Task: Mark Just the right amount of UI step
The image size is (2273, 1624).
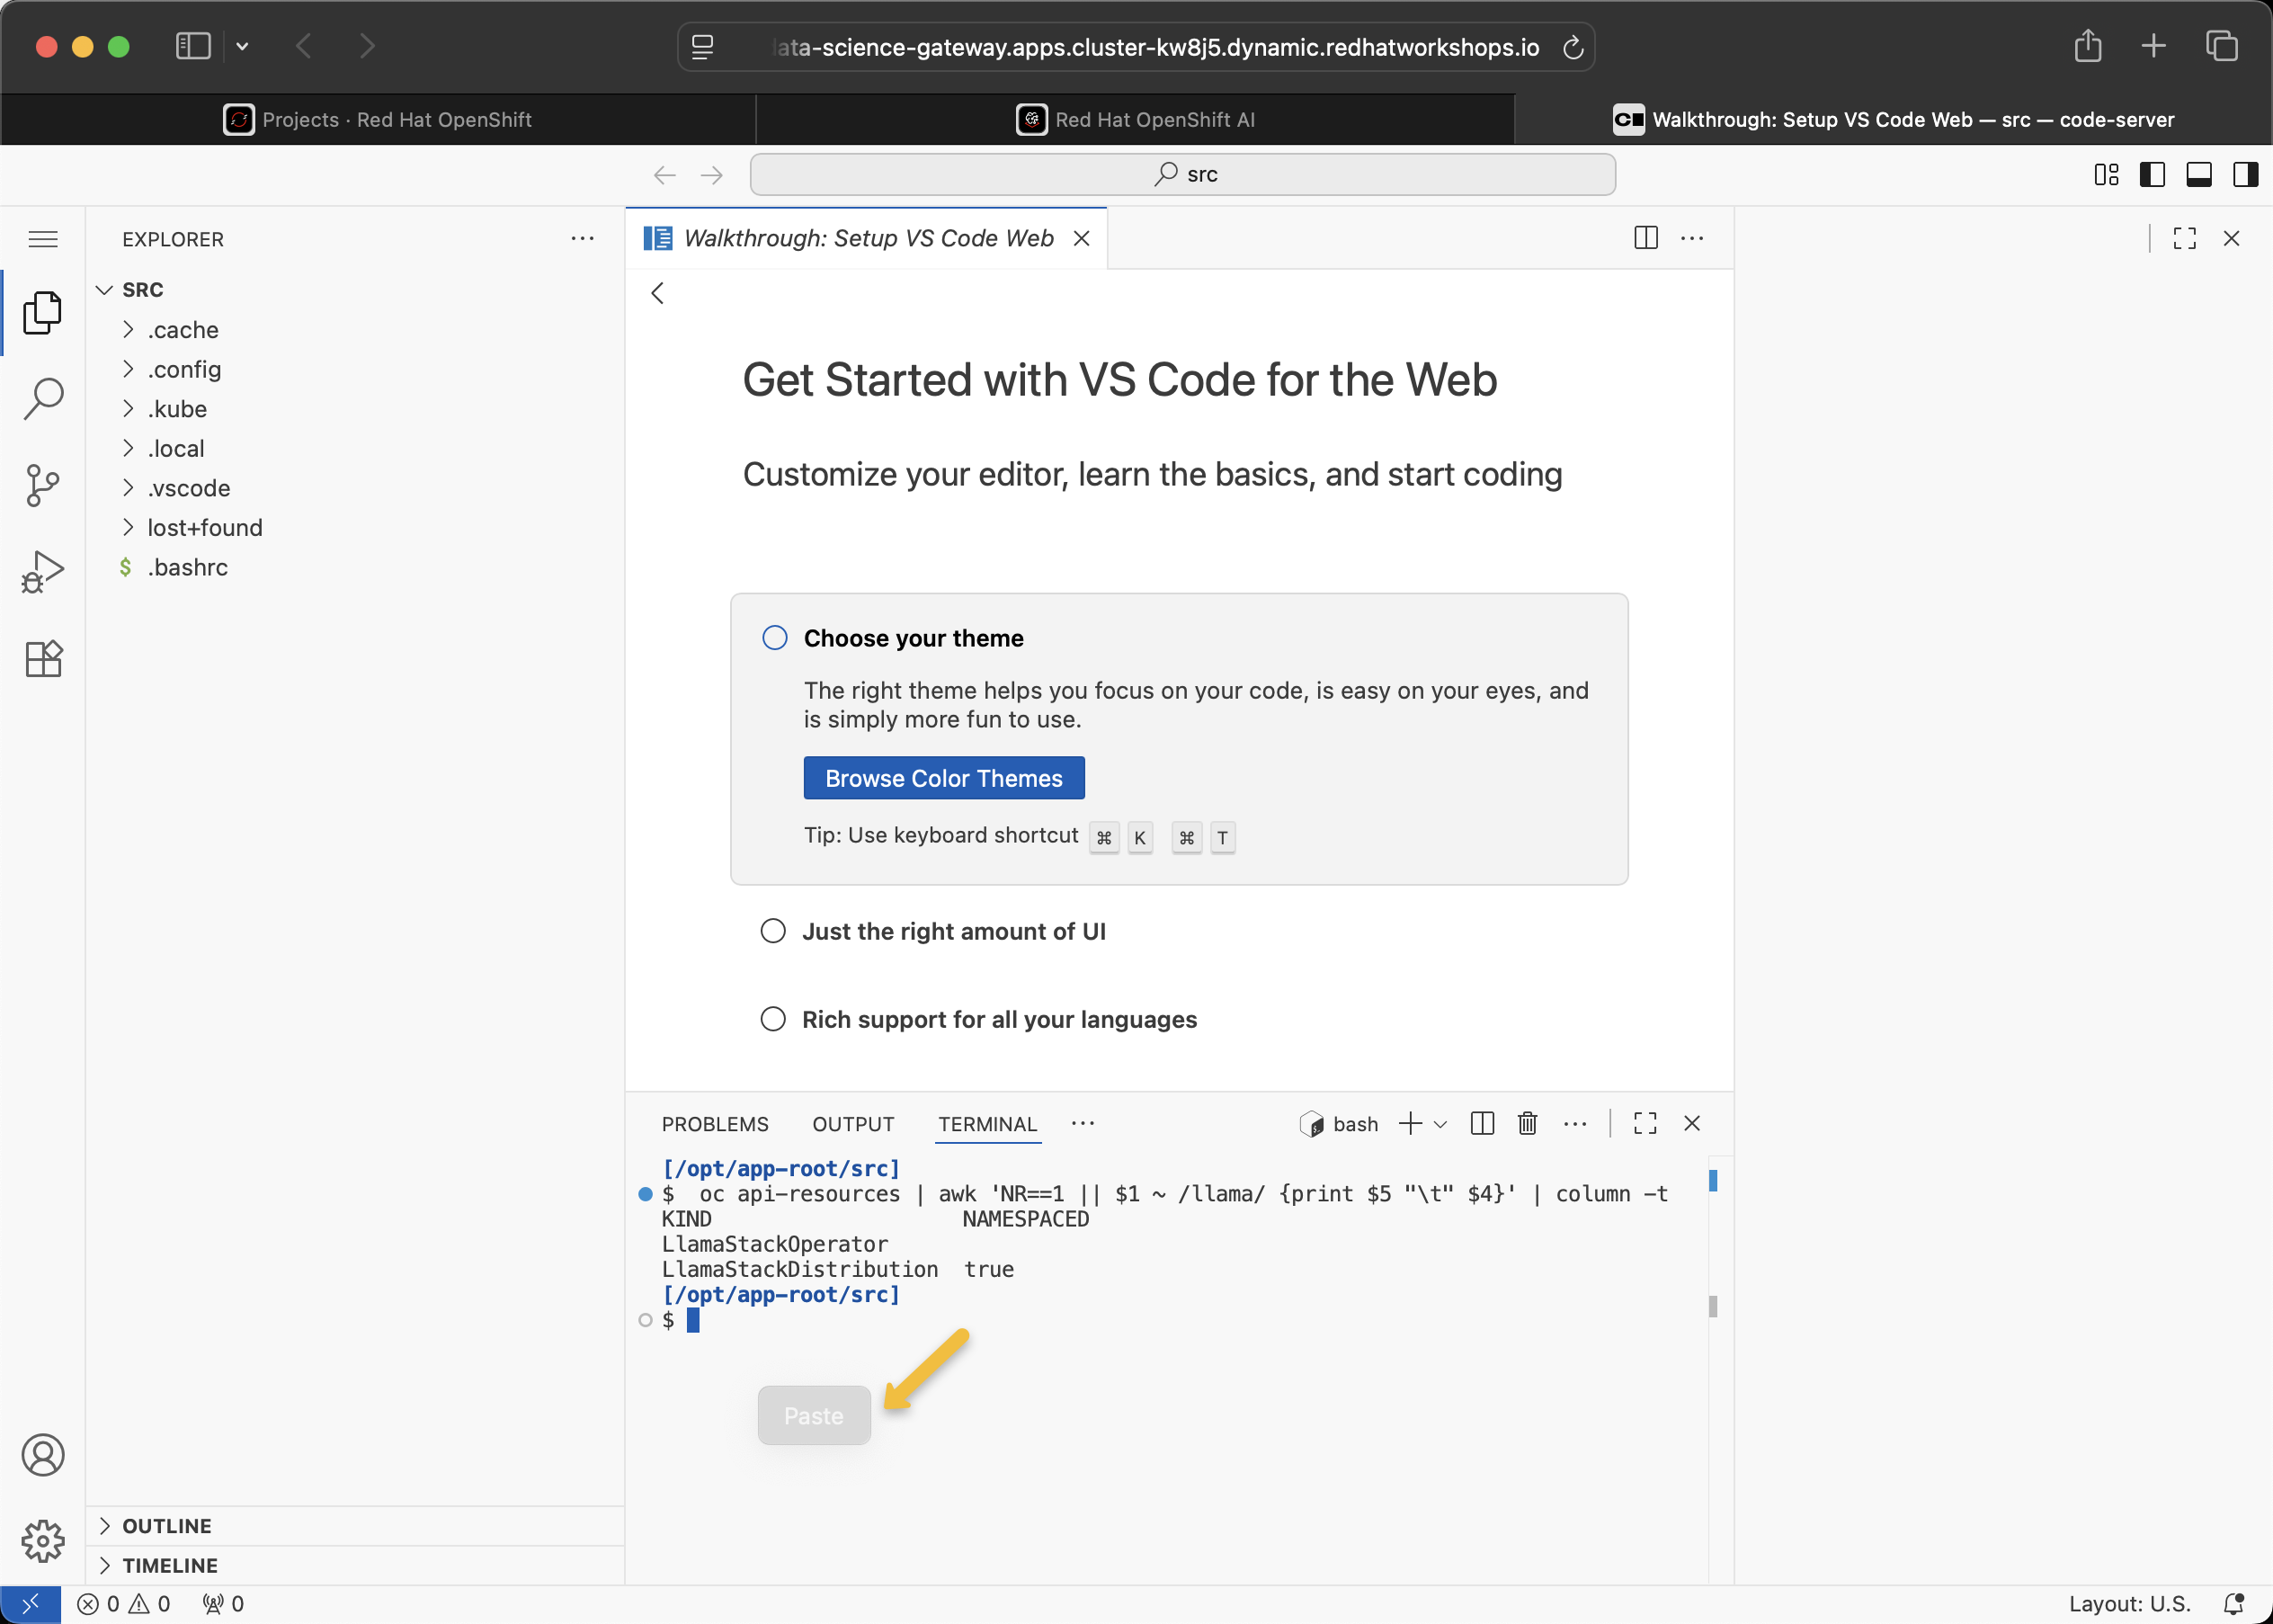Action: pos(773,931)
